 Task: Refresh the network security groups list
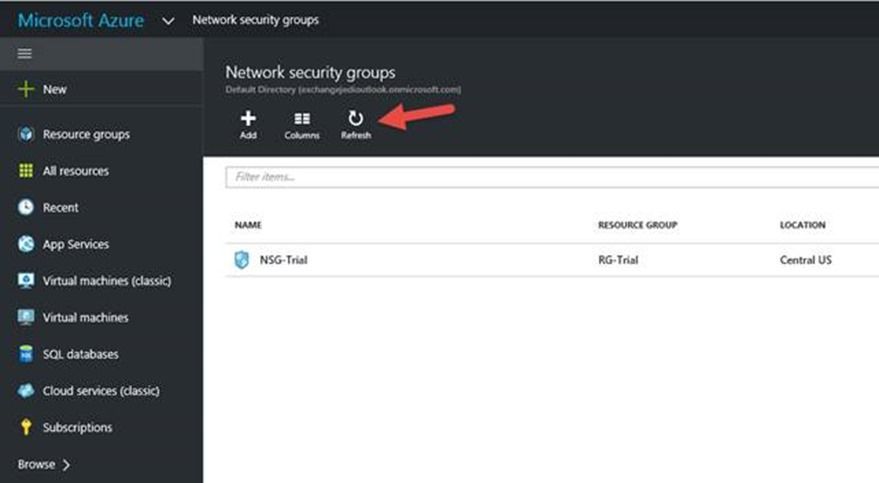pos(355,124)
